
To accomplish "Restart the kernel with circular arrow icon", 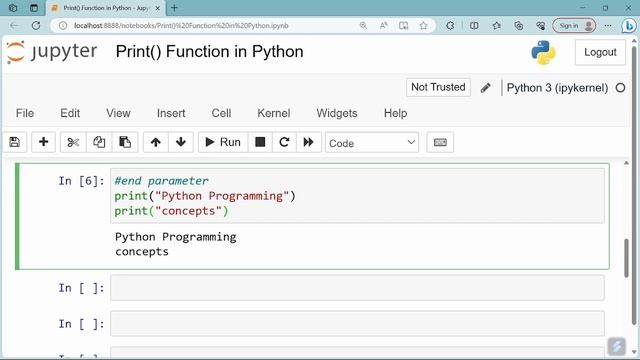I will (284, 142).
